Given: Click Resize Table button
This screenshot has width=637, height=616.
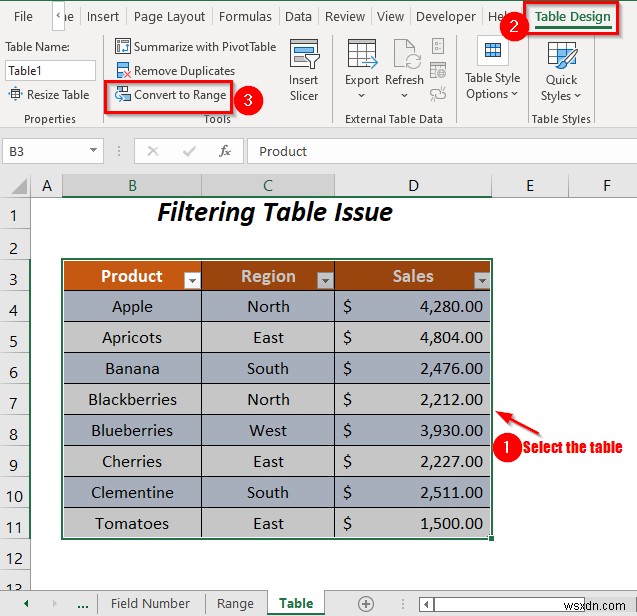Looking at the screenshot, I should click(x=50, y=95).
